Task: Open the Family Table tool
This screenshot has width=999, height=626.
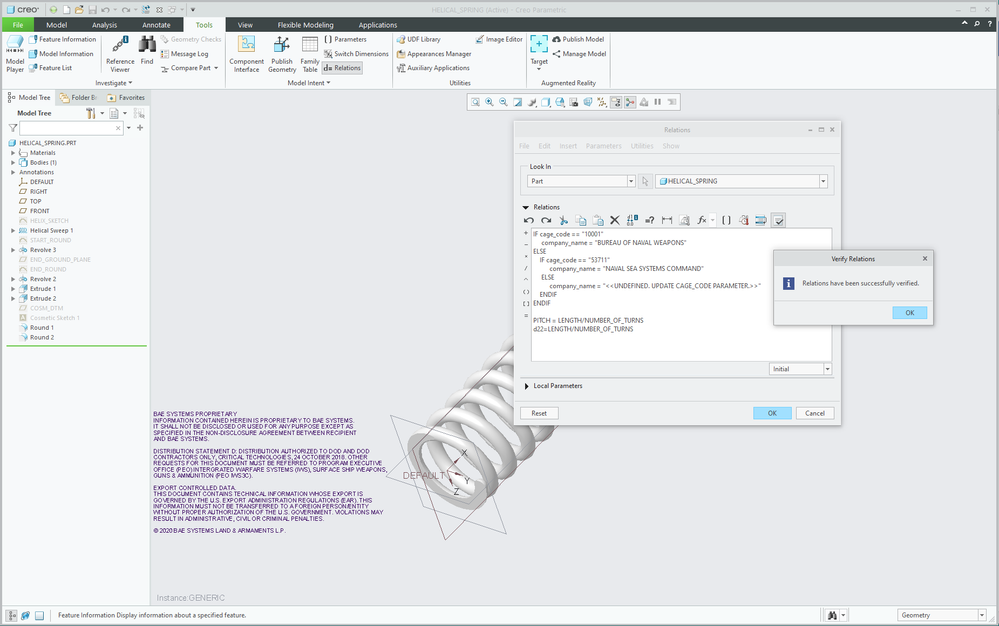Action: tap(310, 54)
